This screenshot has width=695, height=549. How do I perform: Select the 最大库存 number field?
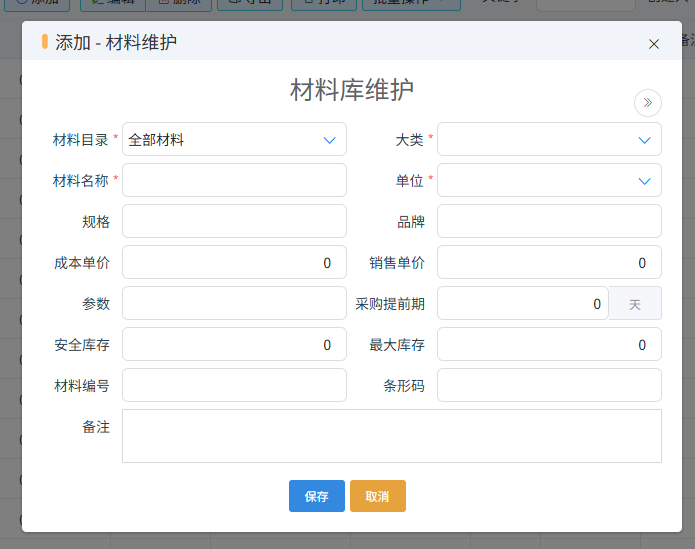[549, 344]
